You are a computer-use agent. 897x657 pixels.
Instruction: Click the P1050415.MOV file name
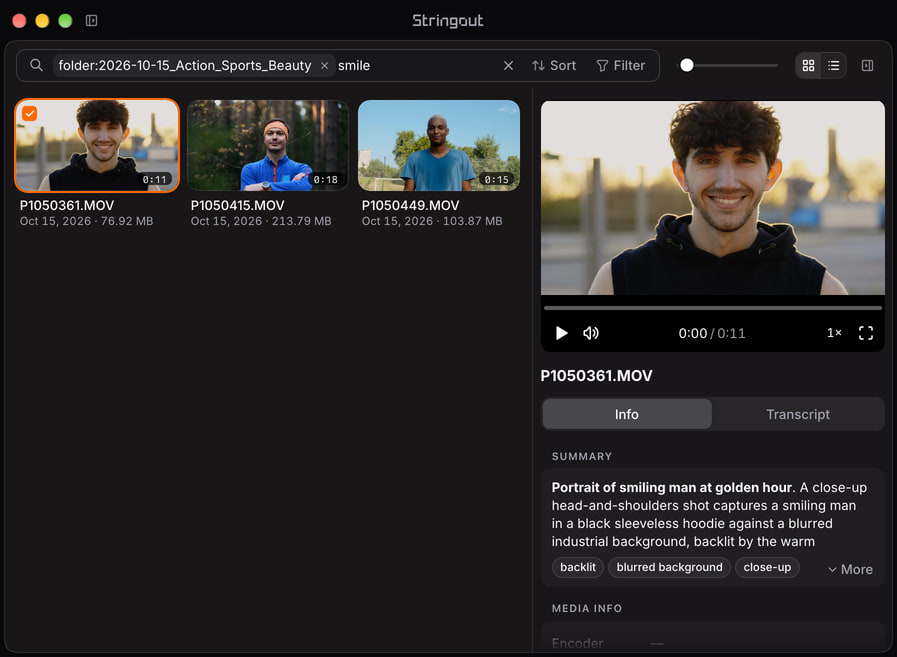(237, 205)
